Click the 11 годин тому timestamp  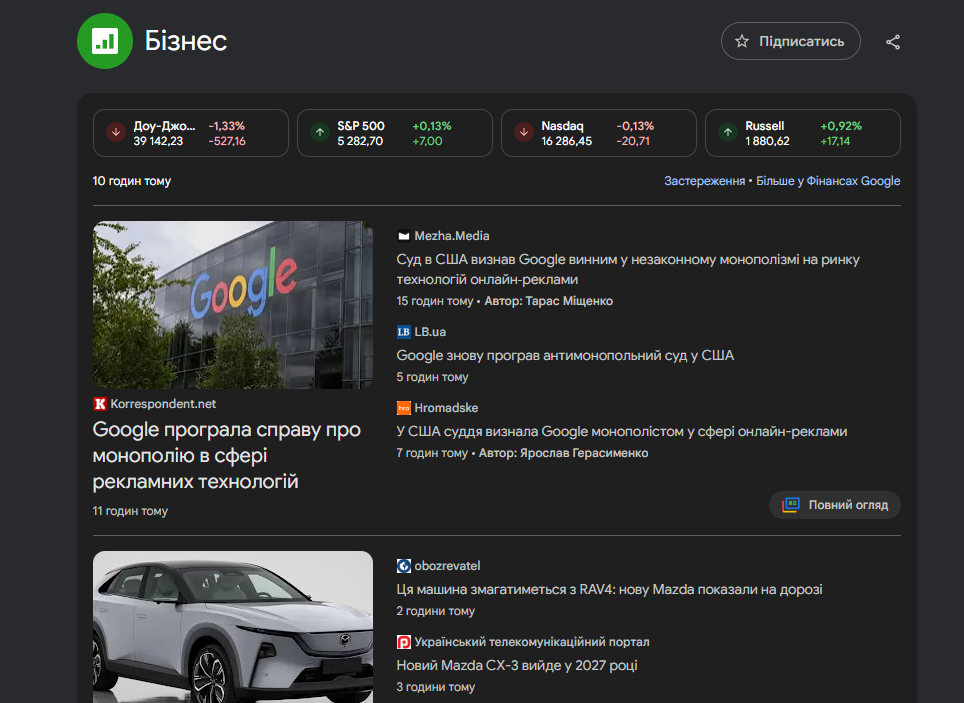click(x=130, y=511)
